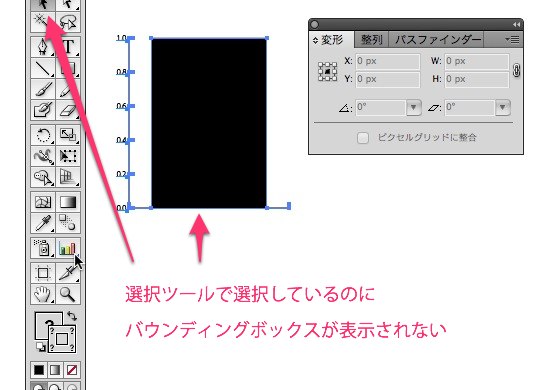Select the Rotate tool

coord(43,135)
